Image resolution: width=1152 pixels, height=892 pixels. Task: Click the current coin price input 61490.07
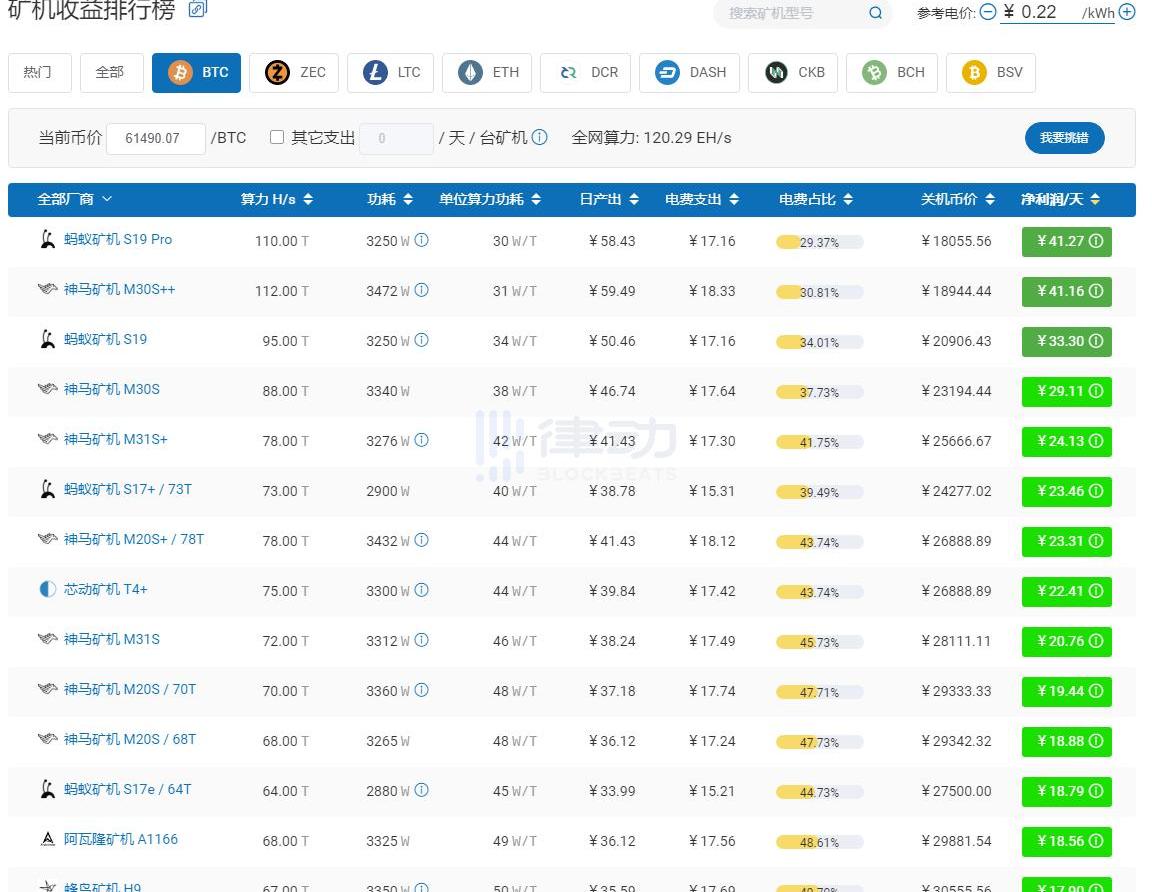pos(156,138)
